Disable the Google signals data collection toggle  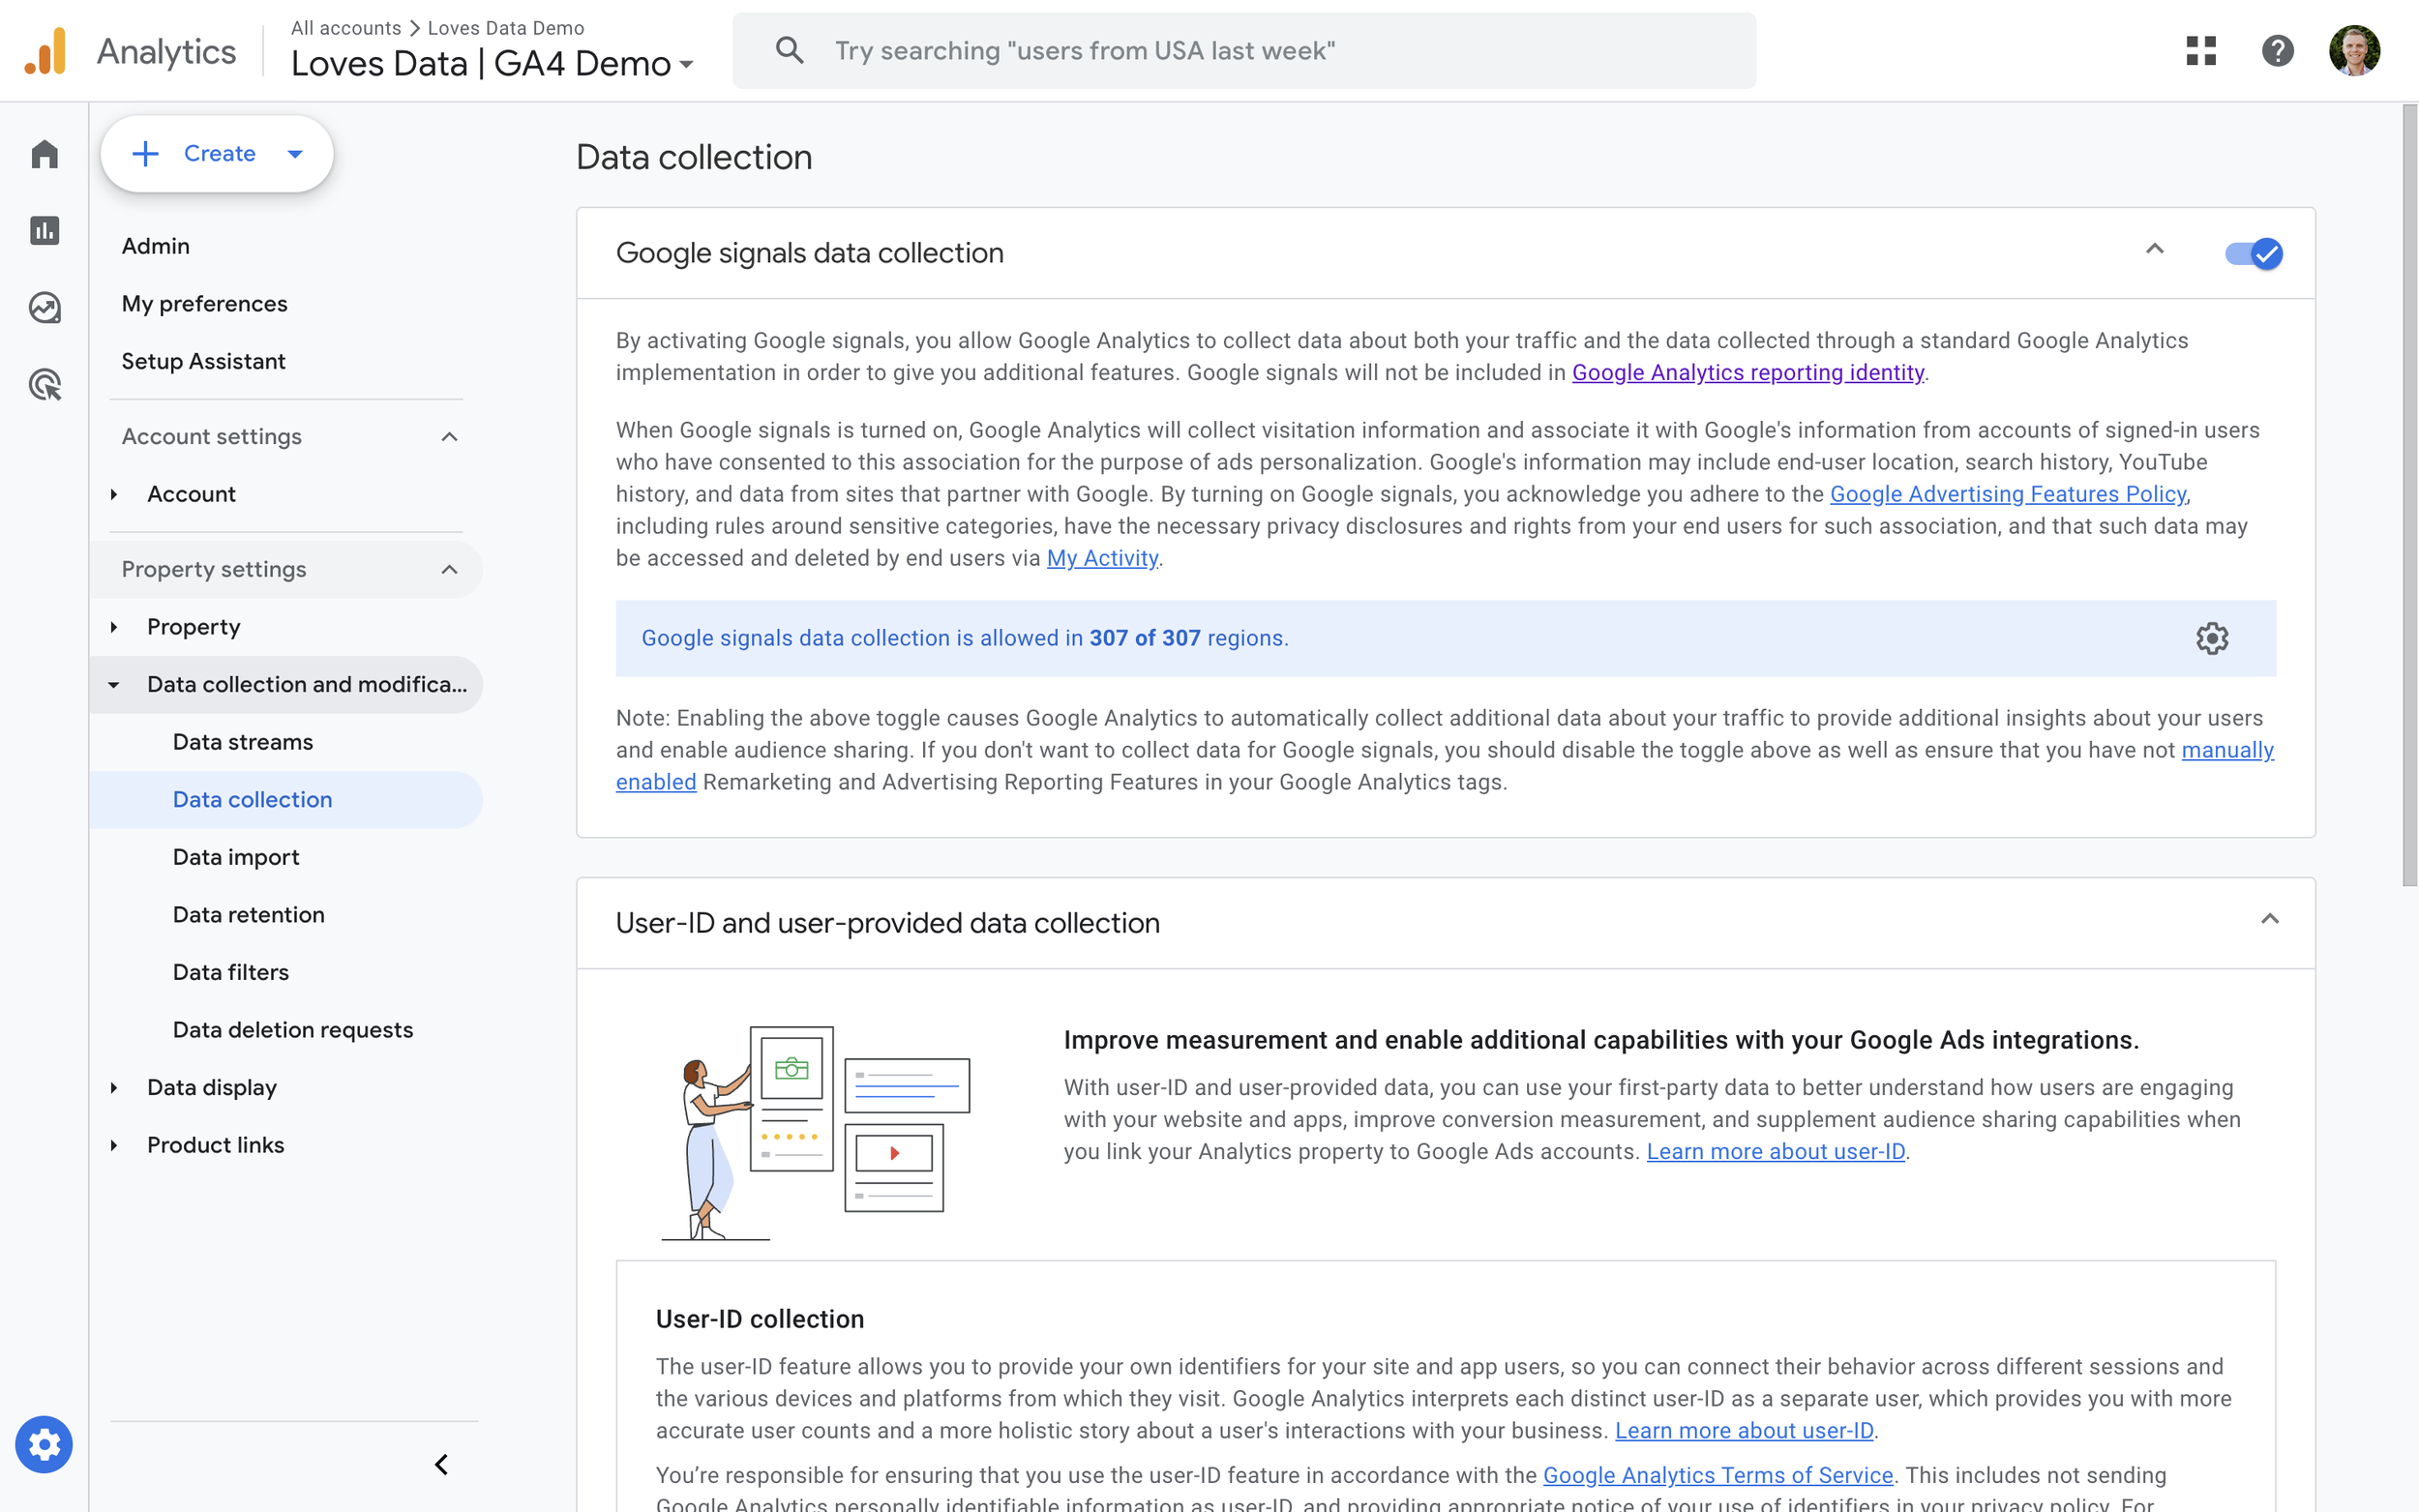click(x=2253, y=253)
